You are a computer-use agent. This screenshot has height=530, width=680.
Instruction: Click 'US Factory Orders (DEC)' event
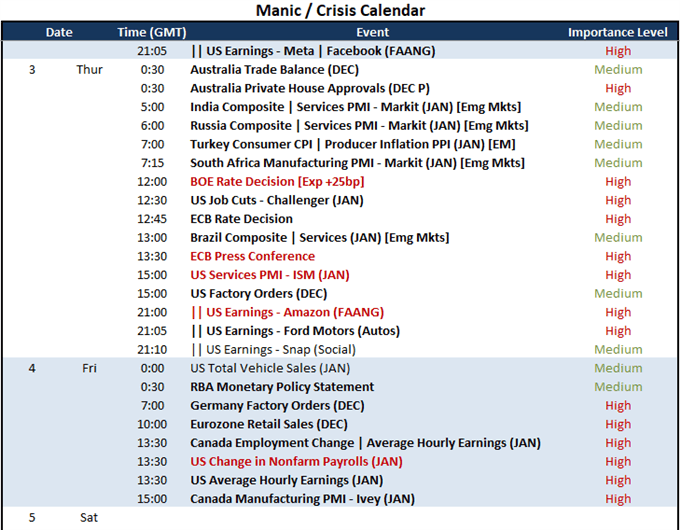pos(258,293)
